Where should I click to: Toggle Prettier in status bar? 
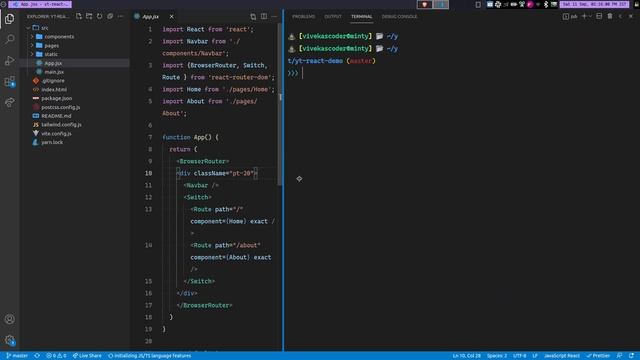pyautogui.click(x=598, y=356)
